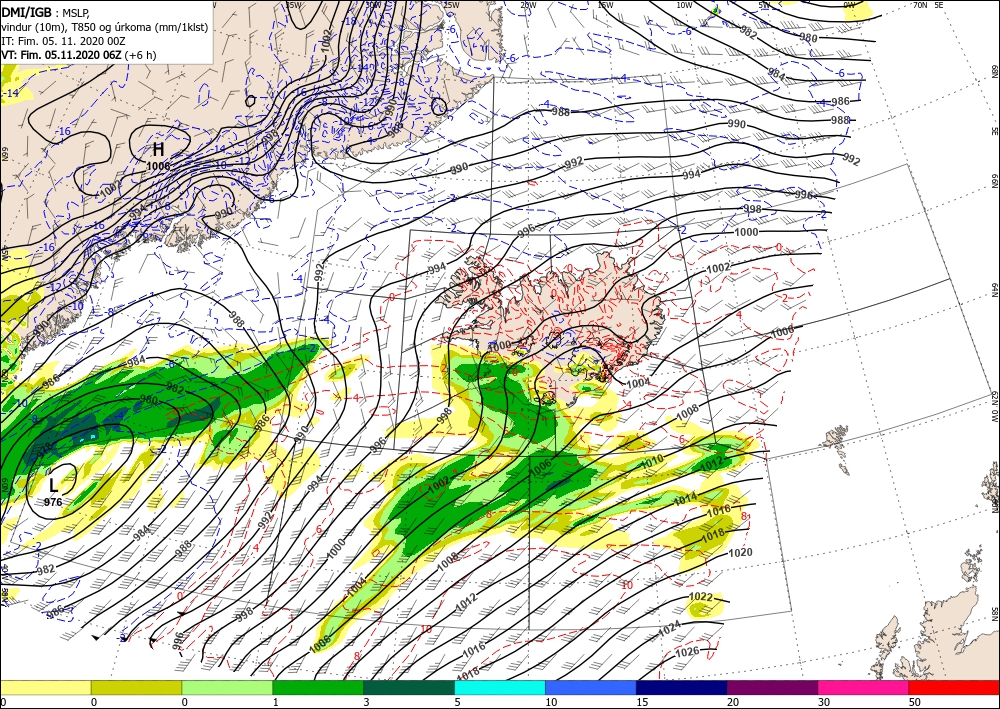Select the 'VT: Fim. 05.11.2020 06Z (+6 h)' line
1000x709 pixels.
pyautogui.click(x=78, y=55)
